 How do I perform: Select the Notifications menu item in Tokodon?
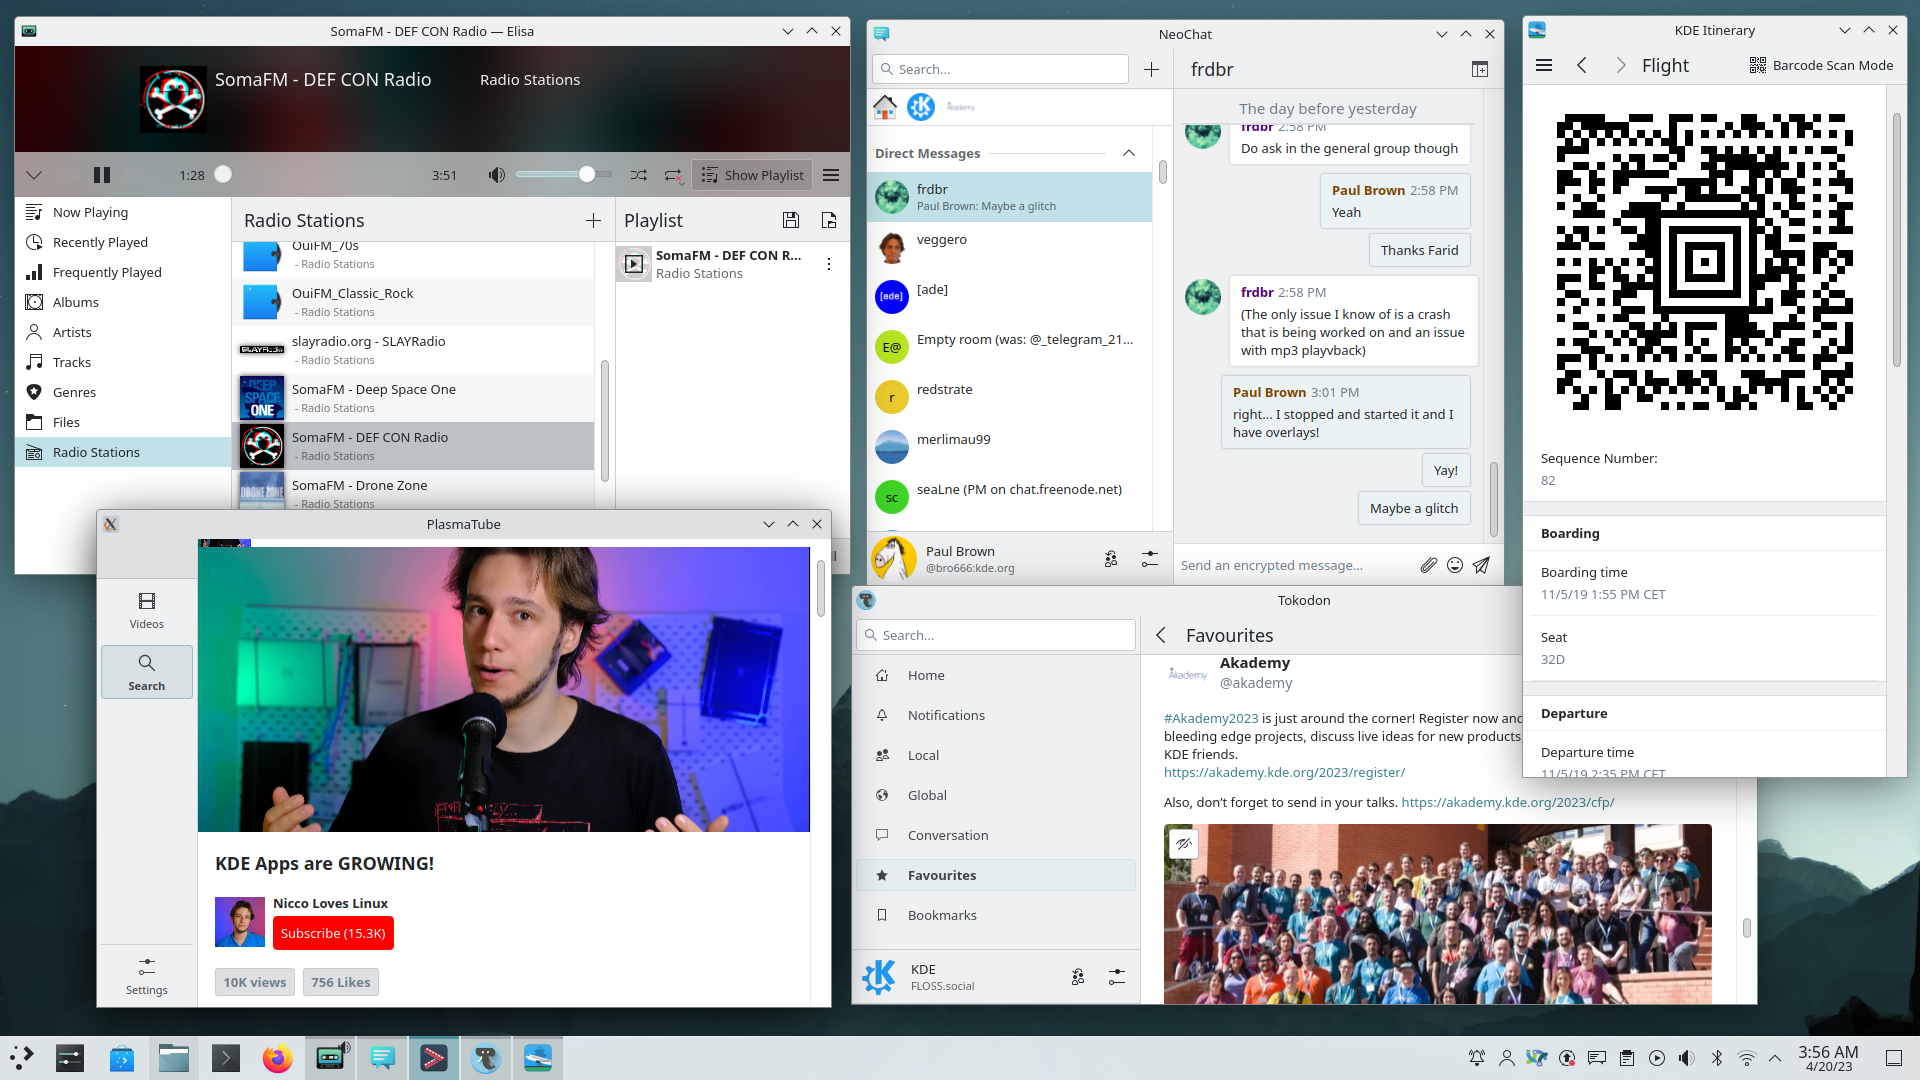[x=945, y=715]
